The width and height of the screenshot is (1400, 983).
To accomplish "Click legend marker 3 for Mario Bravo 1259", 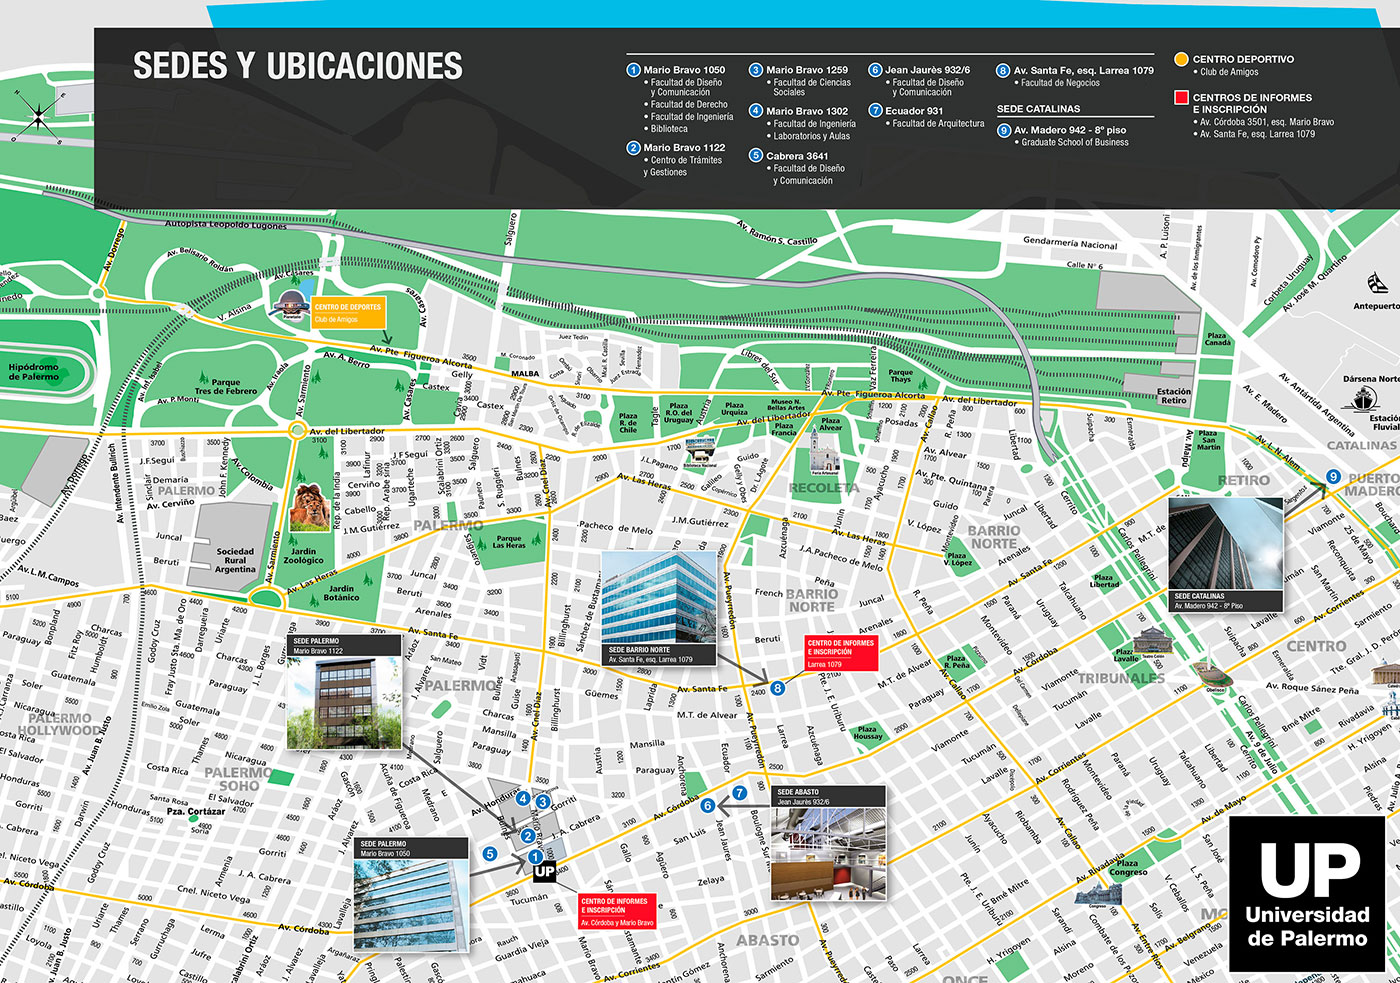I will (x=756, y=70).
